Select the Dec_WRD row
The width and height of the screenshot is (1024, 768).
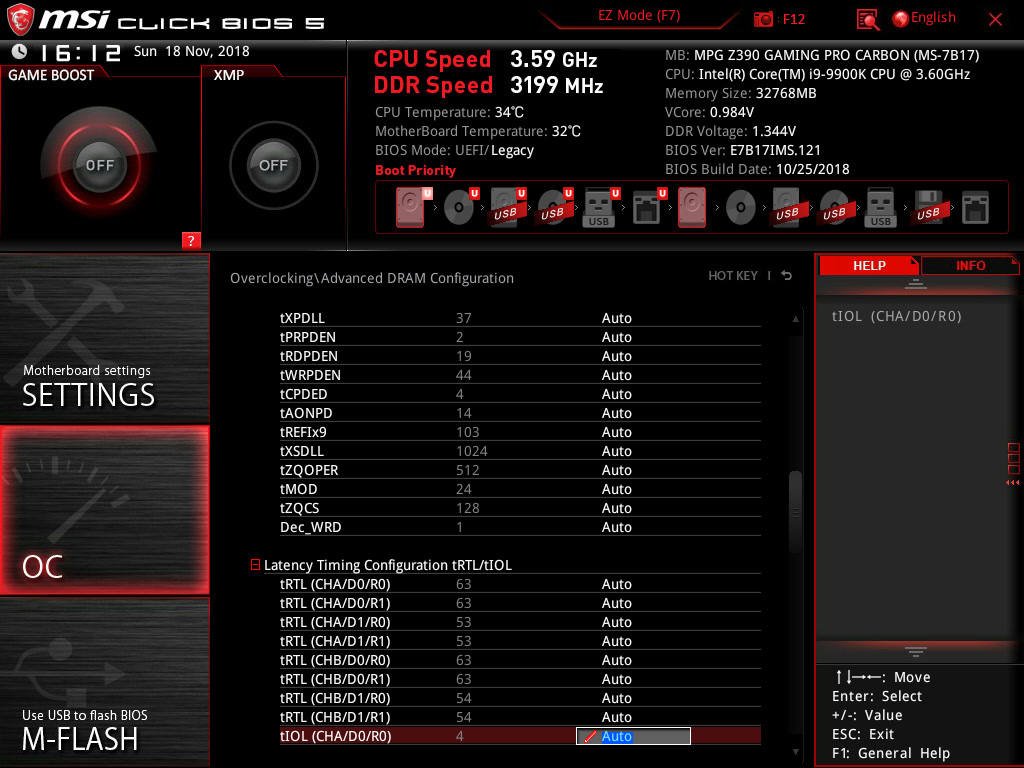tap(520, 527)
